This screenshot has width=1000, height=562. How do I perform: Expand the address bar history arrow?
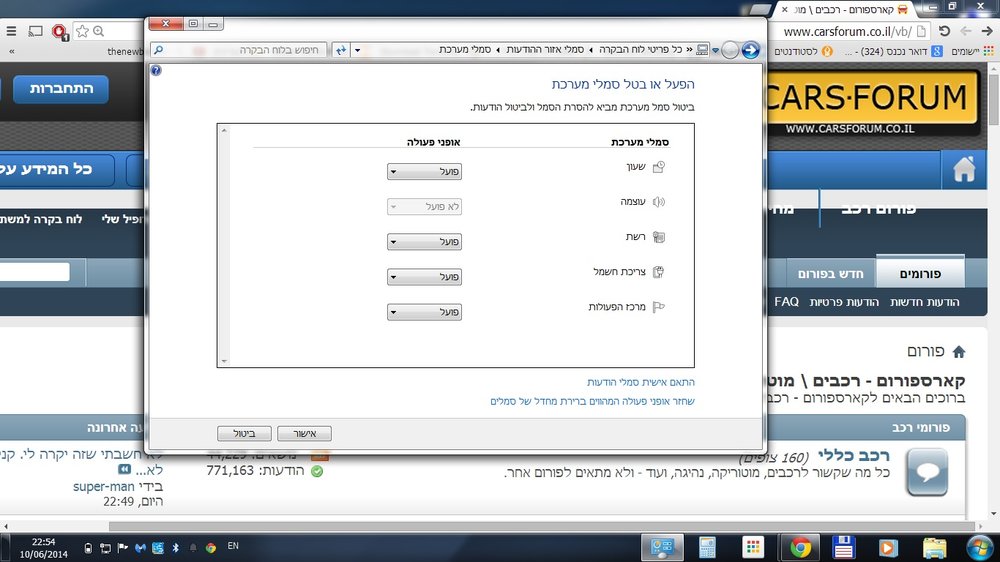tap(357, 50)
